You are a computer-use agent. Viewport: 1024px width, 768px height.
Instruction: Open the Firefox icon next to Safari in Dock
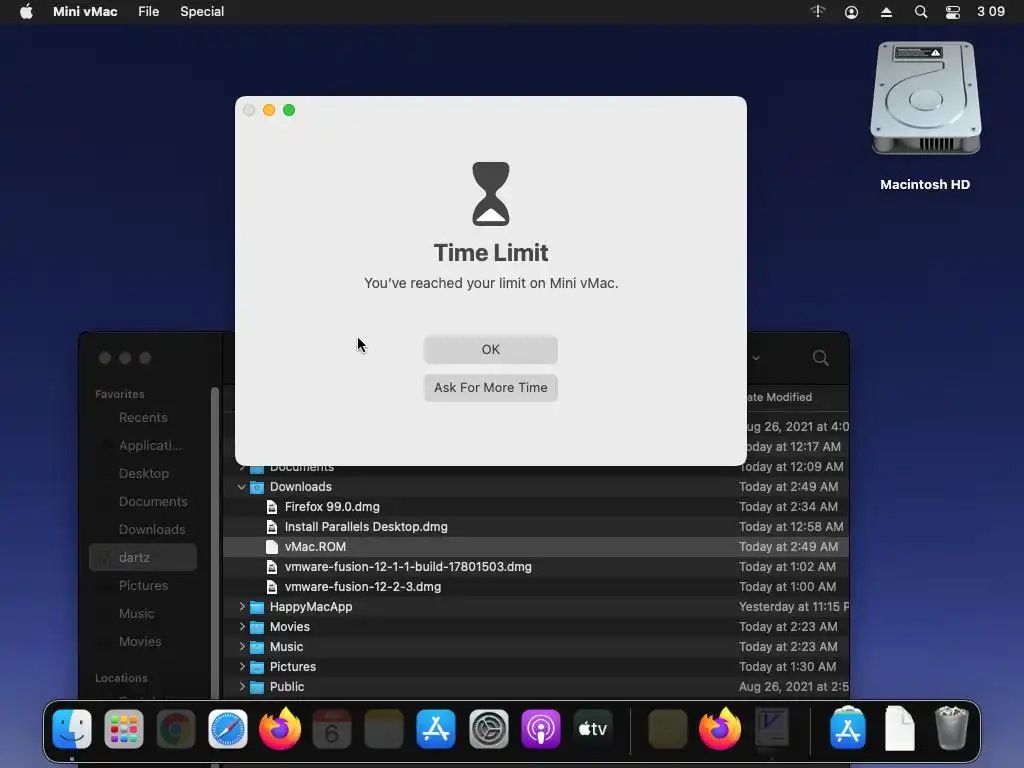point(280,728)
